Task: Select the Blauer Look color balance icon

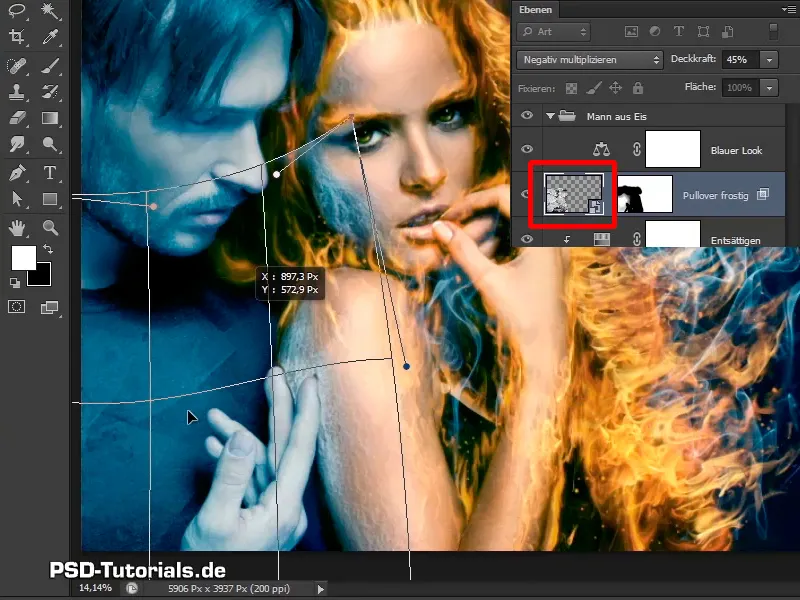Action: click(602, 149)
